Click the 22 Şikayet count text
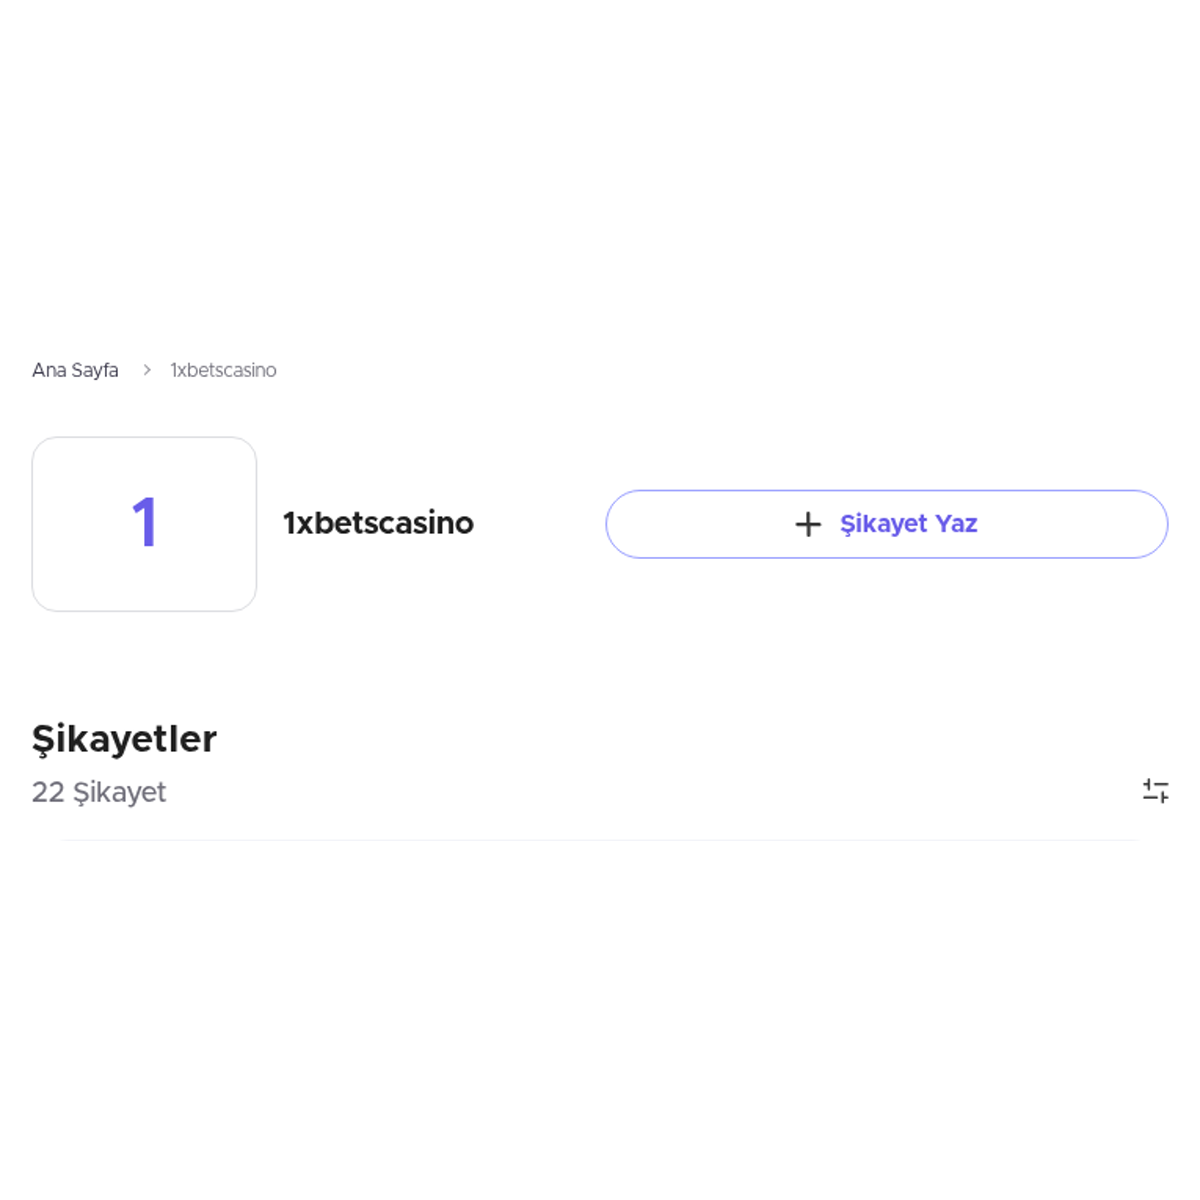The height and width of the screenshot is (1200, 1200). tap(99, 792)
